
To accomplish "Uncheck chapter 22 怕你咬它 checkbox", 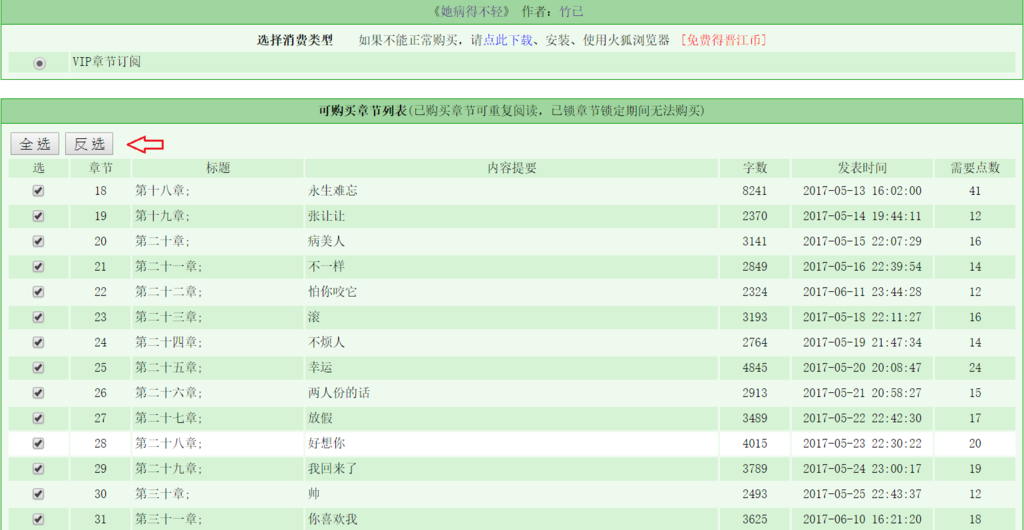I will tap(39, 292).
